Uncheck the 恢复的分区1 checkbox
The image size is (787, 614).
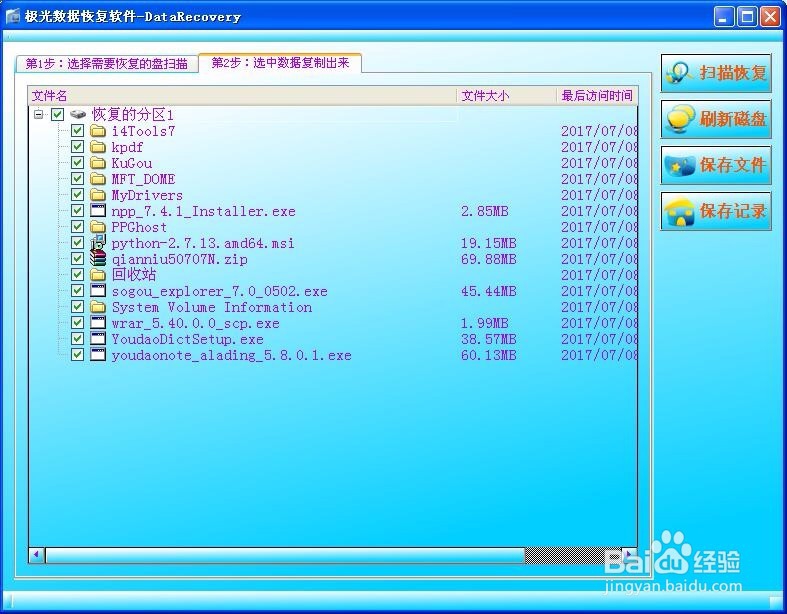(57, 114)
